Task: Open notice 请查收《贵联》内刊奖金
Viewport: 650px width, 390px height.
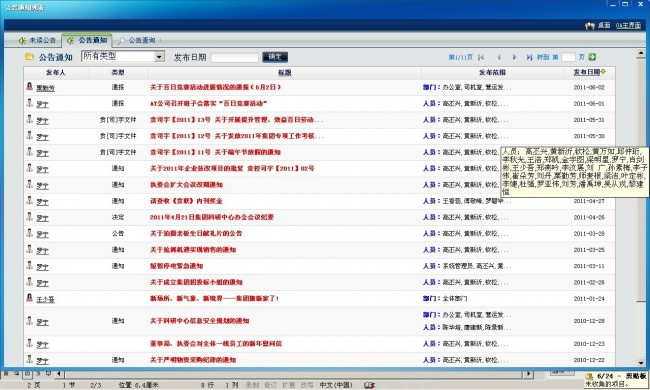Action: pyautogui.click(x=186, y=201)
